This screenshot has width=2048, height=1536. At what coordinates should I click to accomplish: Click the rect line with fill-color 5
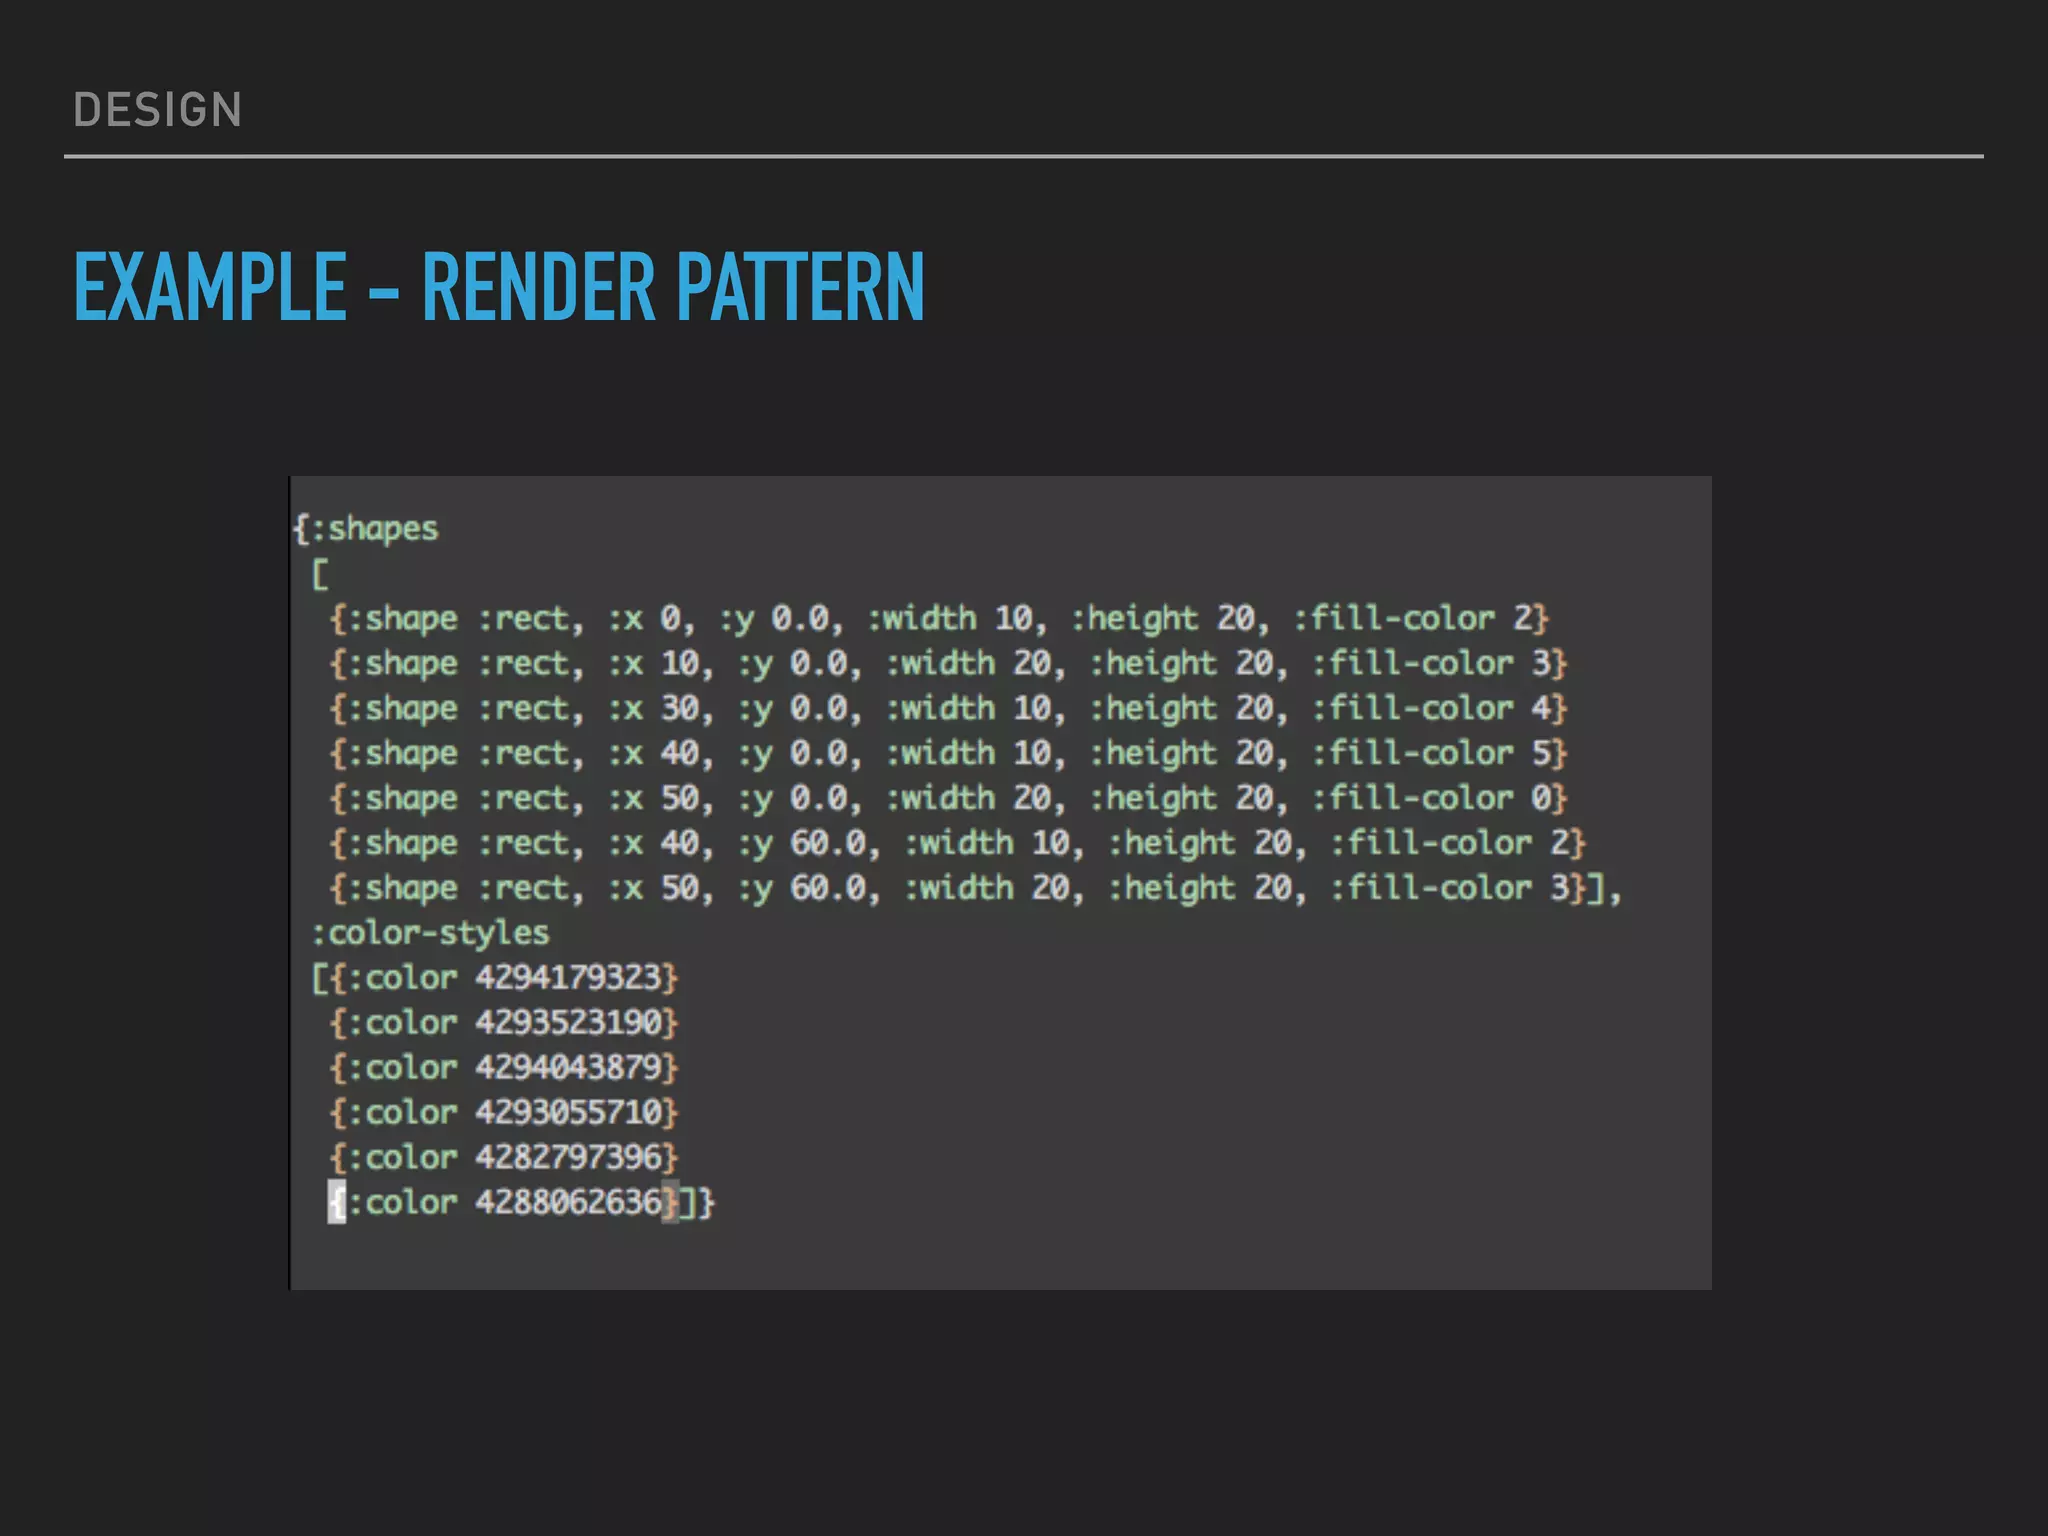click(x=948, y=754)
